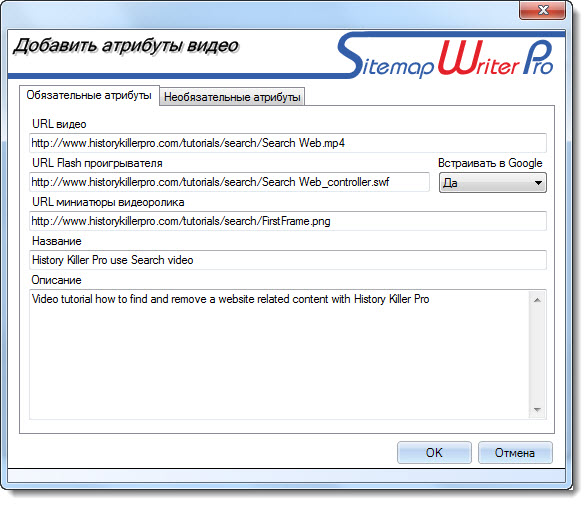Screen dimensions: 588x505
Task: Click the Добавить атрибуты видео heading
Action: (126, 46)
